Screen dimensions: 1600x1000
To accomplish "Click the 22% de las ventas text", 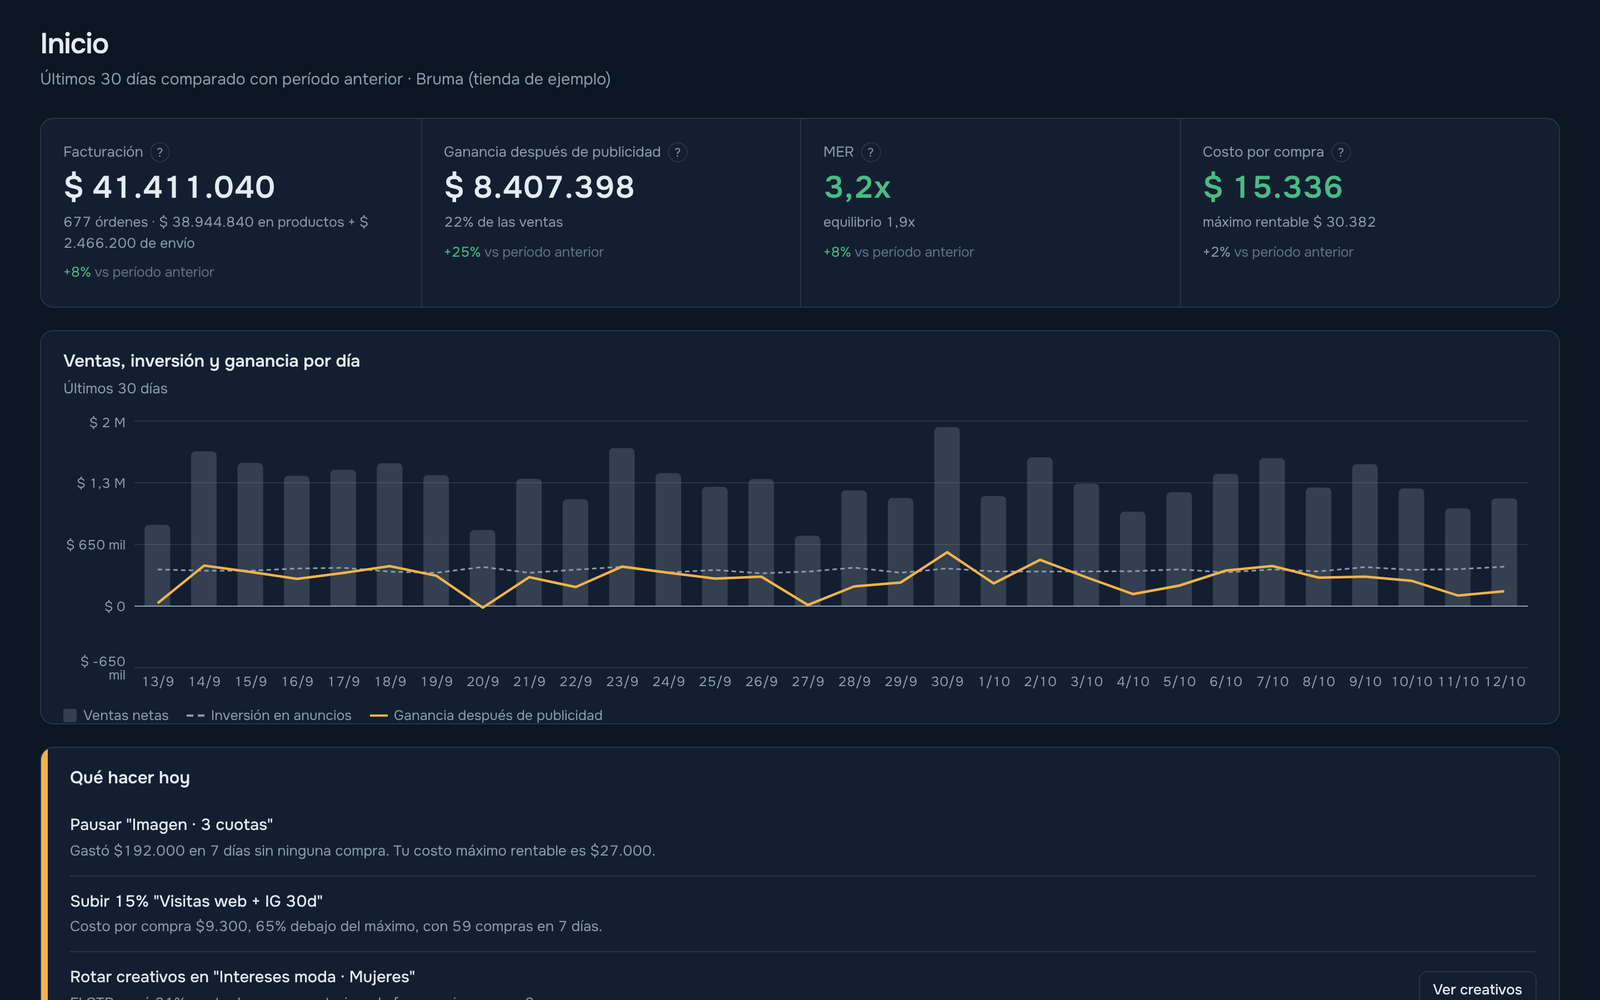I will point(504,222).
